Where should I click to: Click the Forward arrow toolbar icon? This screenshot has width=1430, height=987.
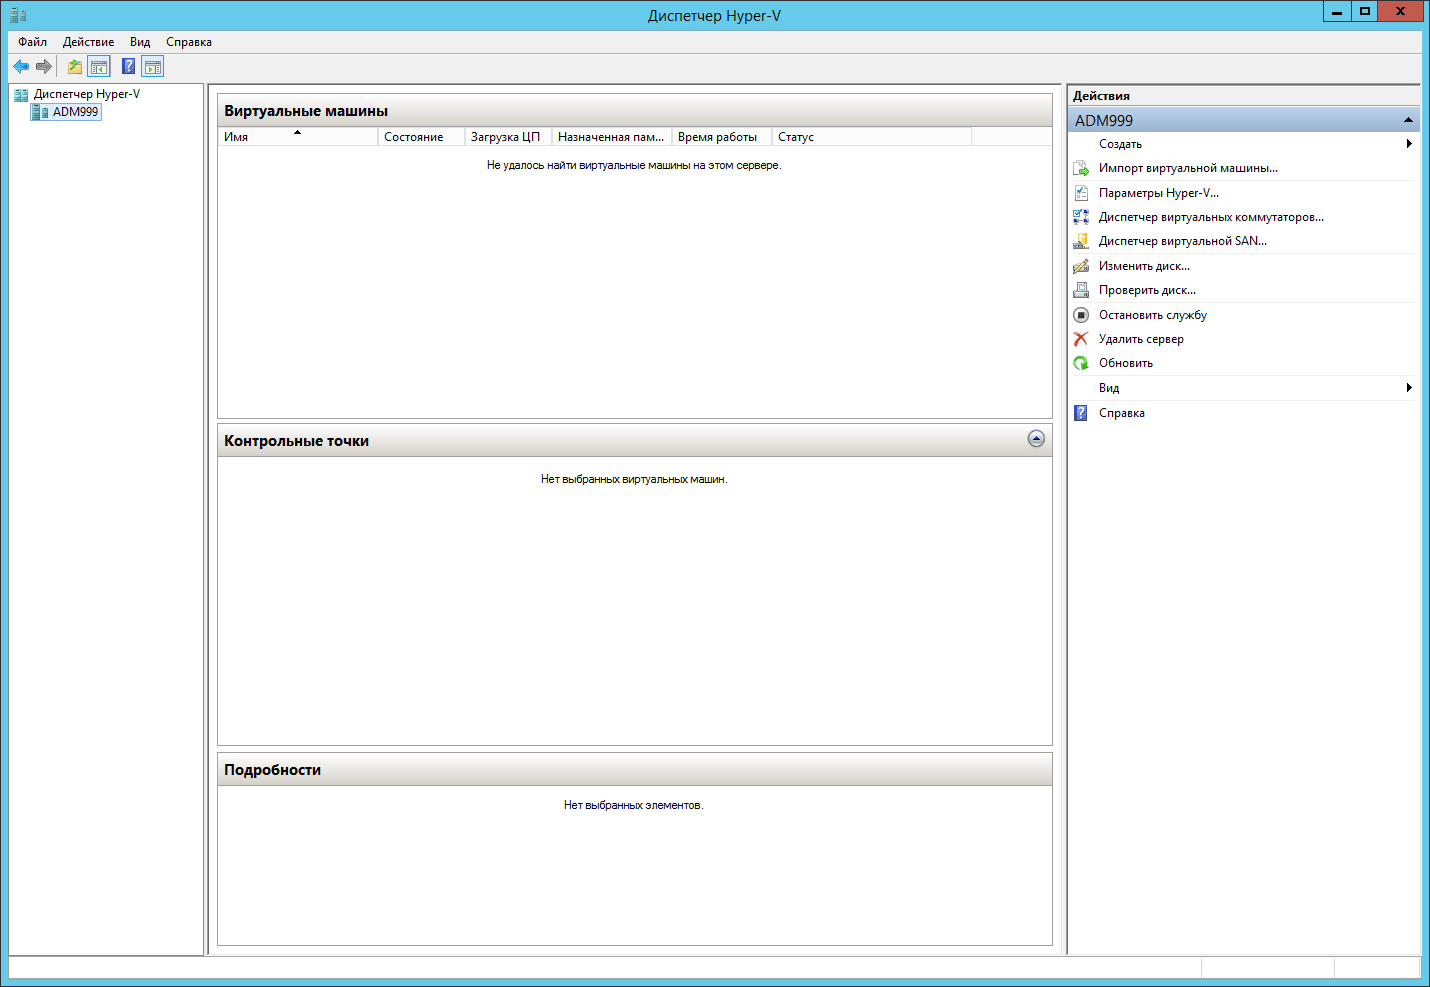(43, 67)
